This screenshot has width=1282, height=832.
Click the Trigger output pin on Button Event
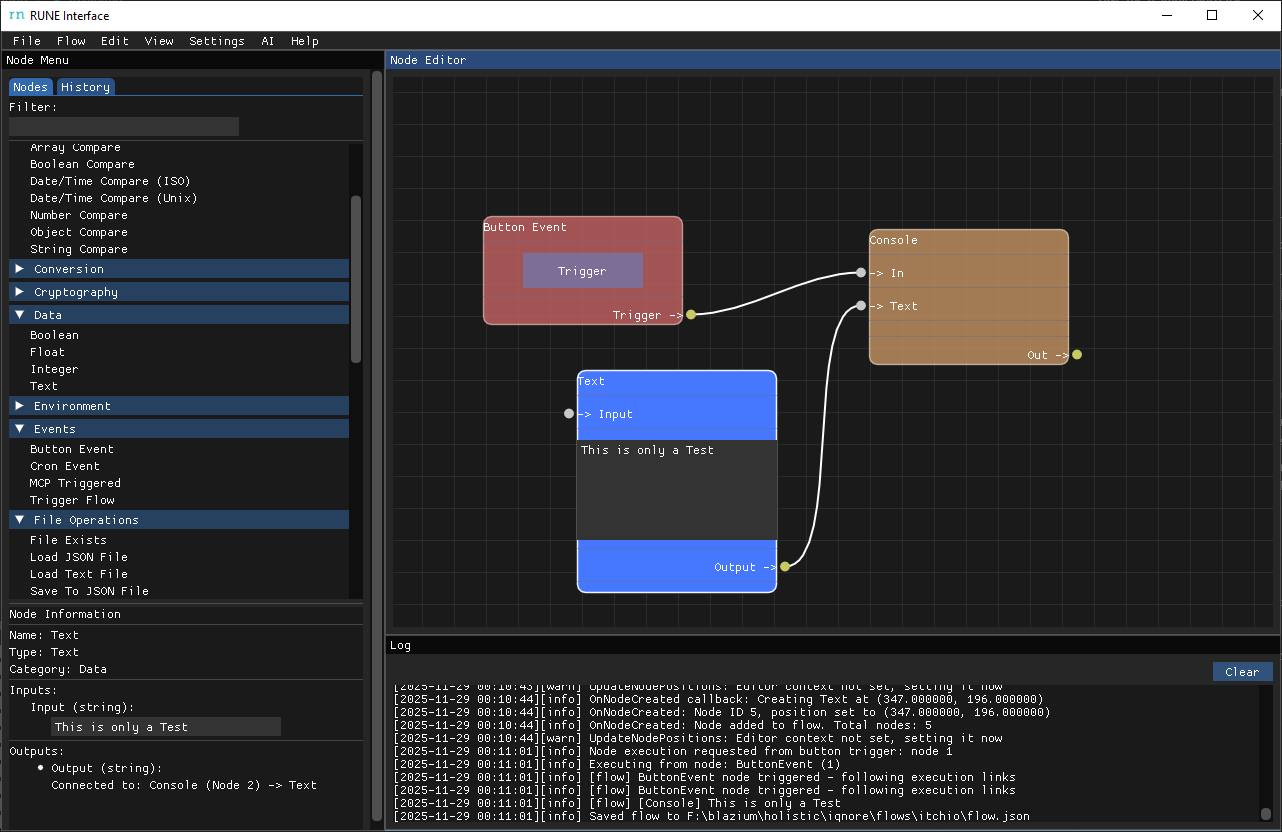(691, 315)
